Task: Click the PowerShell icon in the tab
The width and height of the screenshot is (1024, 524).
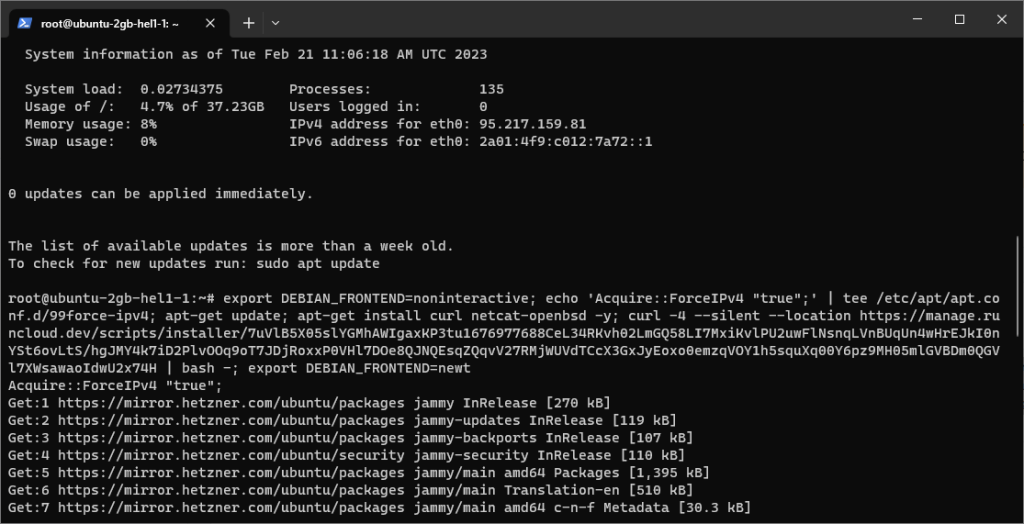Action: 22,22
